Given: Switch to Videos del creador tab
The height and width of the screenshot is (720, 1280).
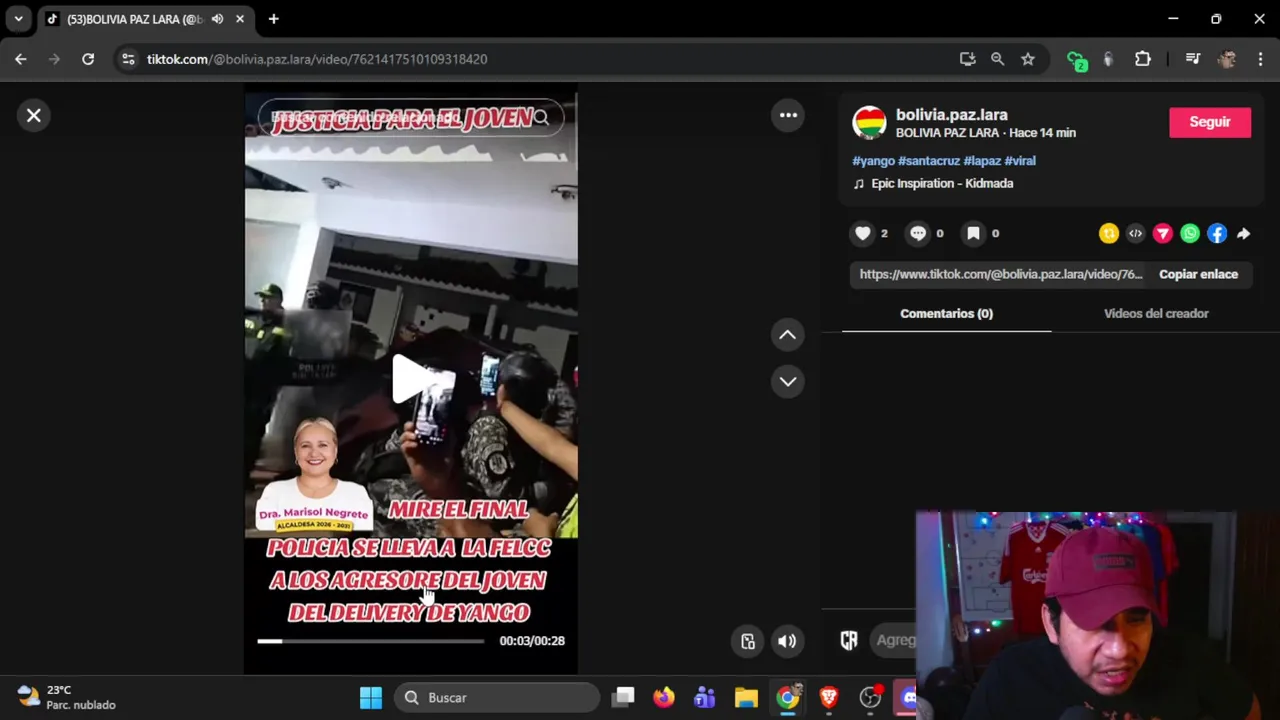Looking at the screenshot, I should coord(1156,313).
